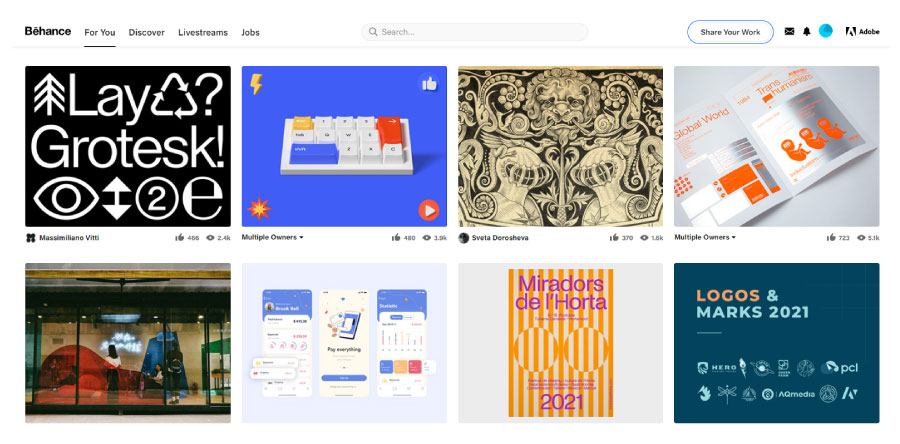Open the messages envelope icon
Screen dimensions: 900x444
click(789, 32)
